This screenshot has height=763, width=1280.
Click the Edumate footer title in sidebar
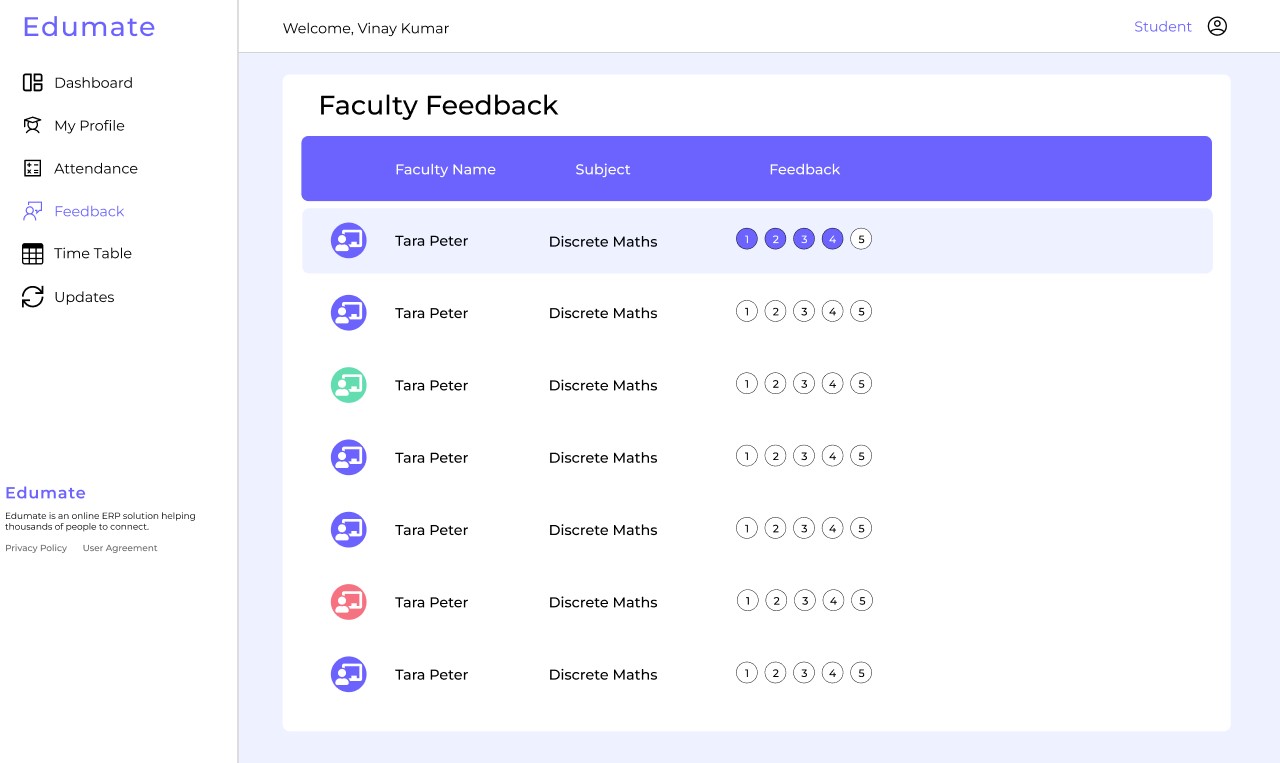[x=46, y=493]
